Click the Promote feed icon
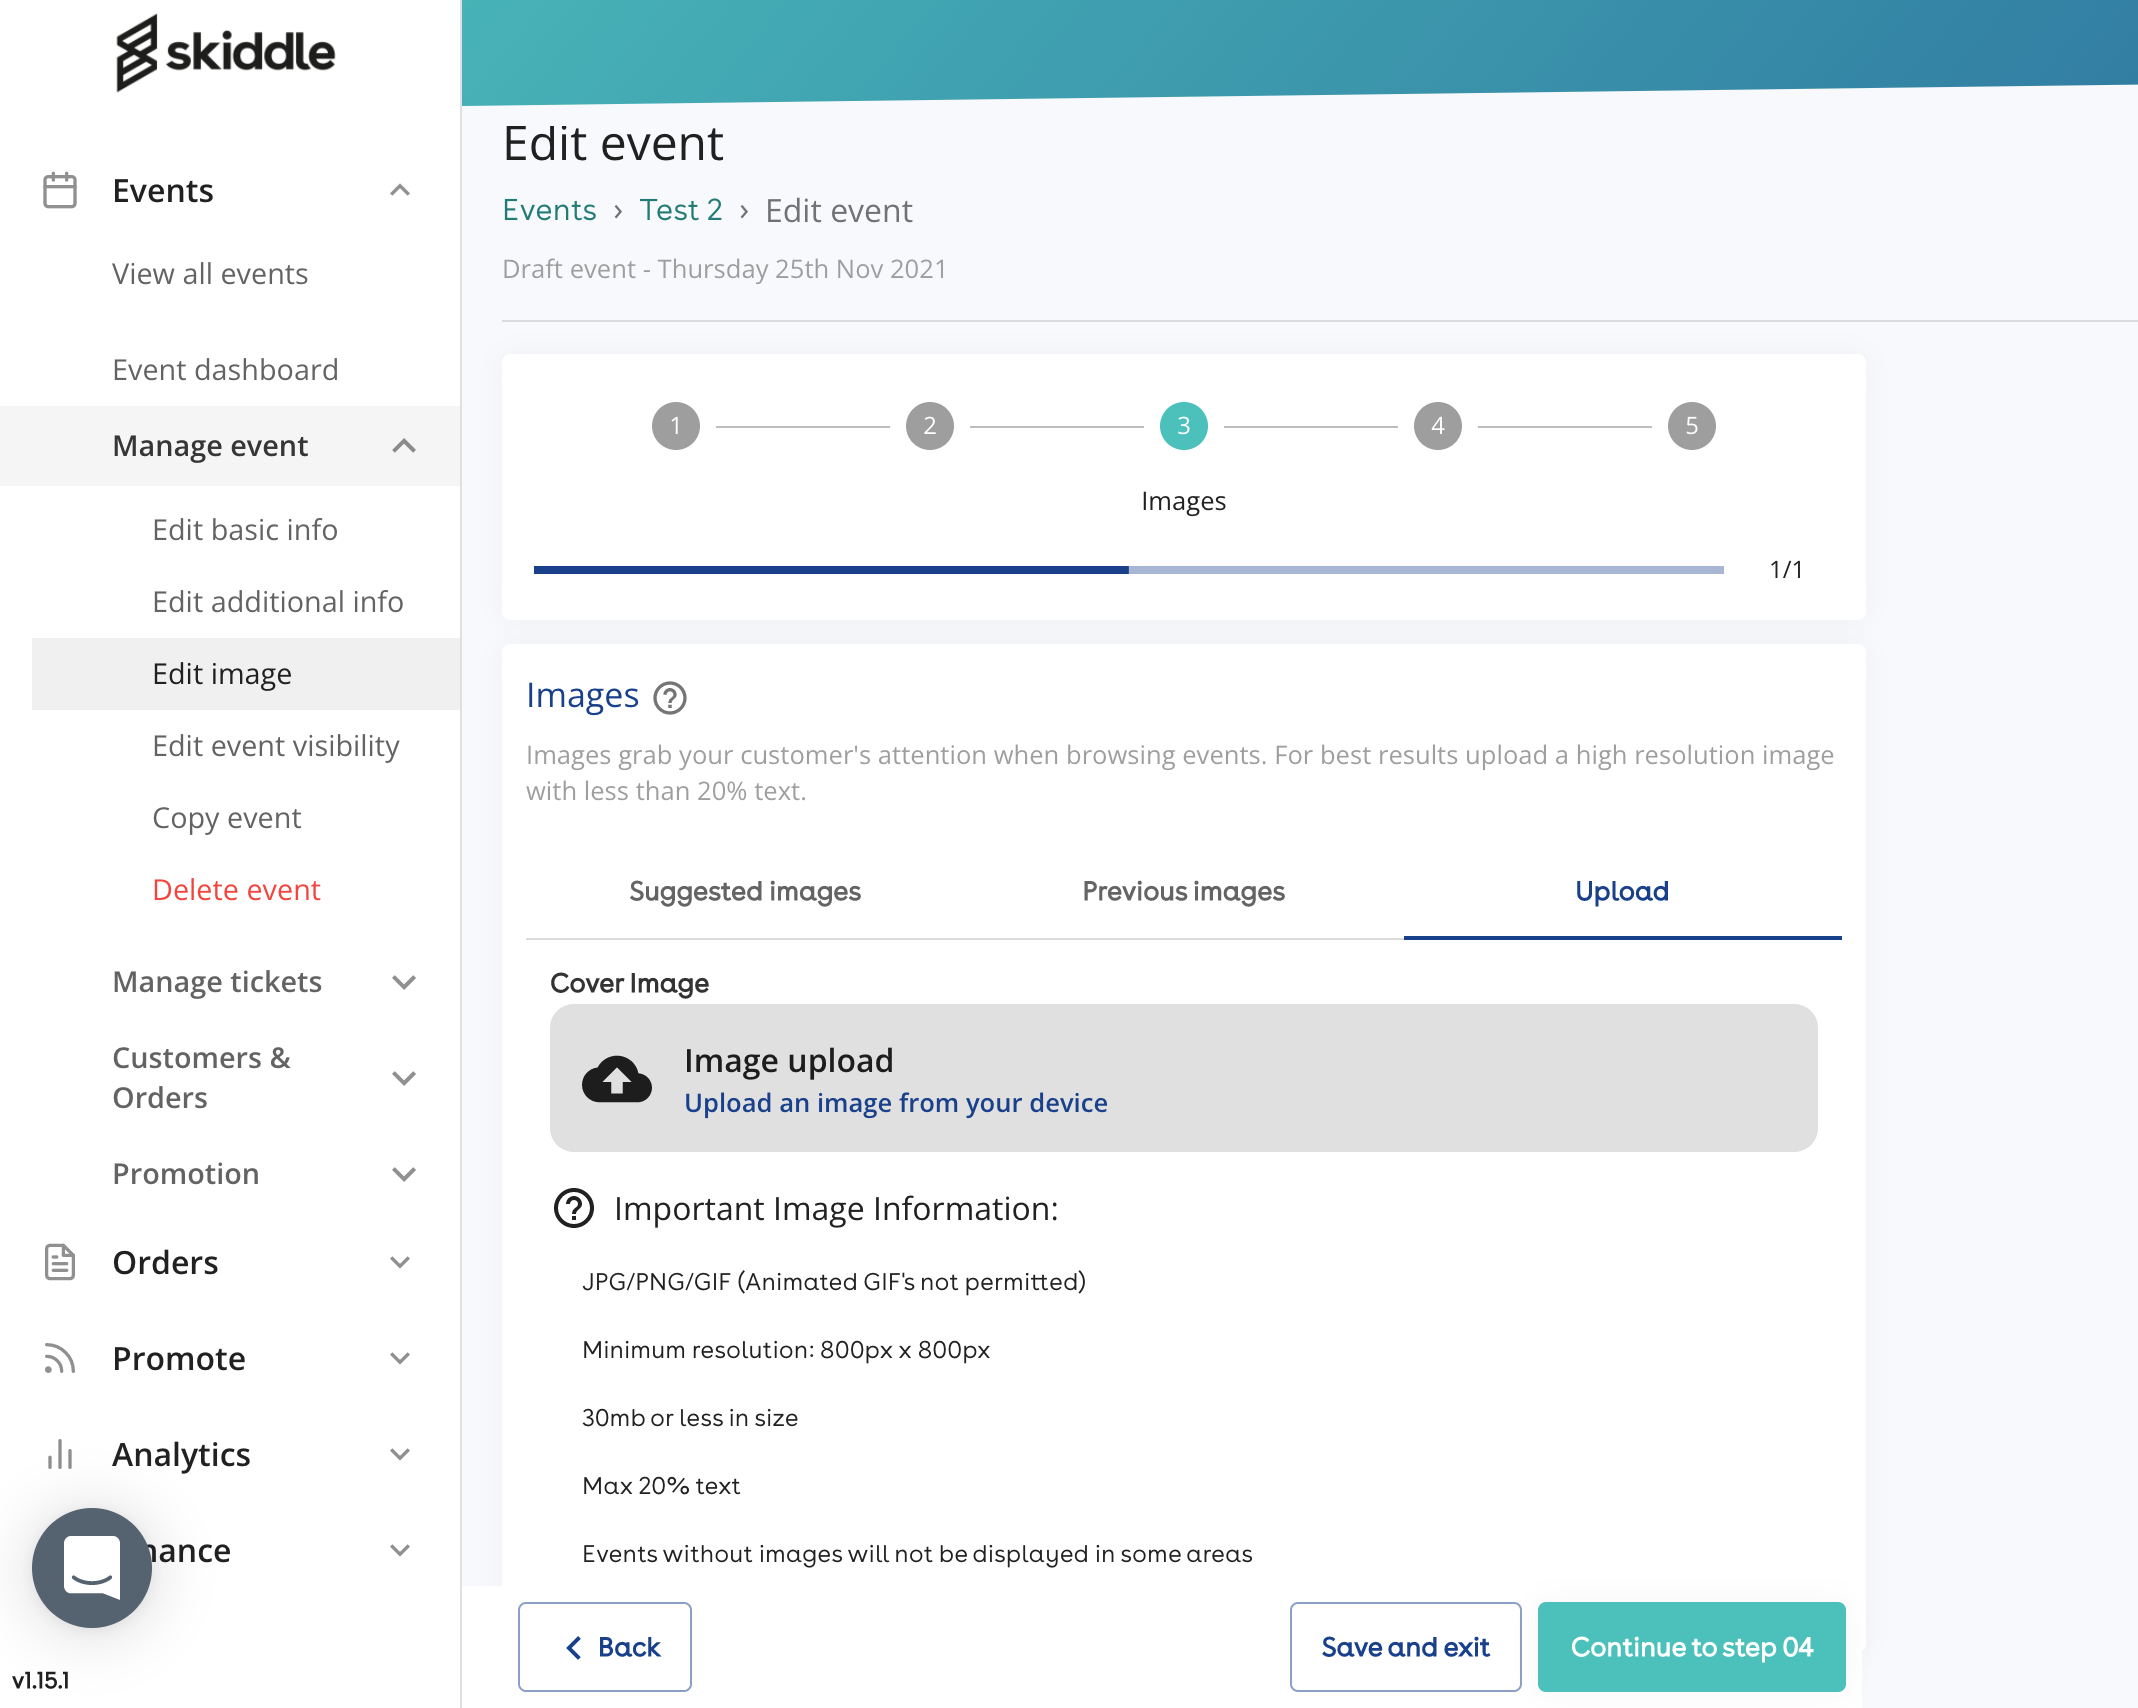 tap(60, 1358)
